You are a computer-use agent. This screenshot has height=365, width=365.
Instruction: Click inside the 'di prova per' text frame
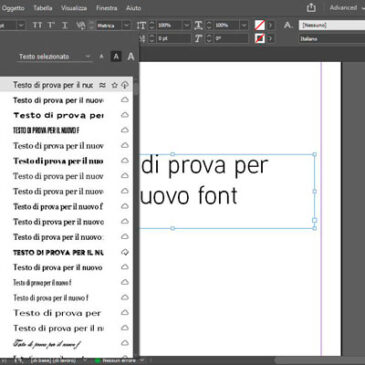coord(227,191)
